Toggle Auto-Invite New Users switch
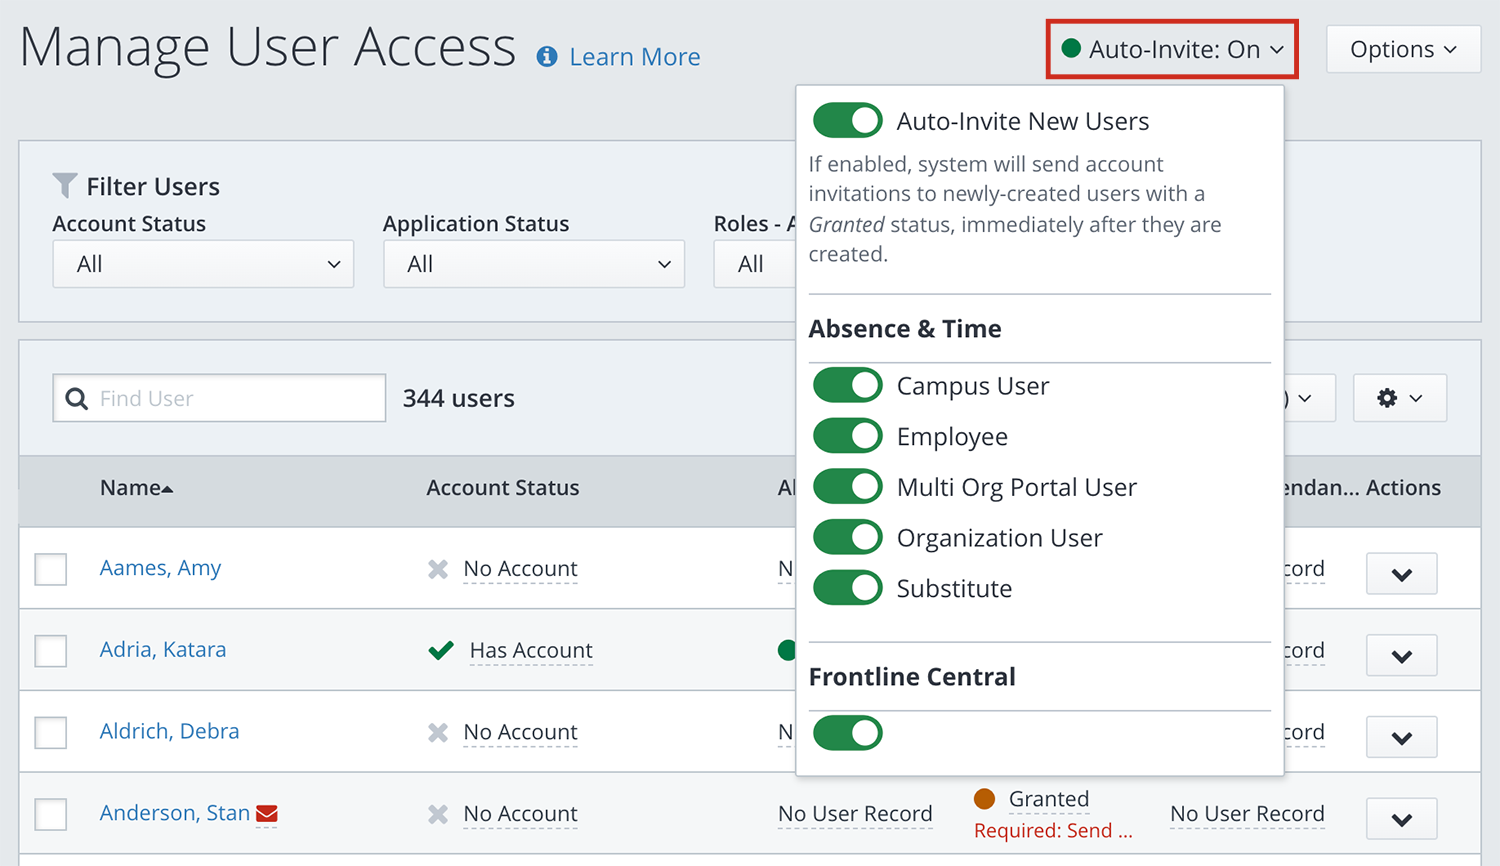 [847, 121]
